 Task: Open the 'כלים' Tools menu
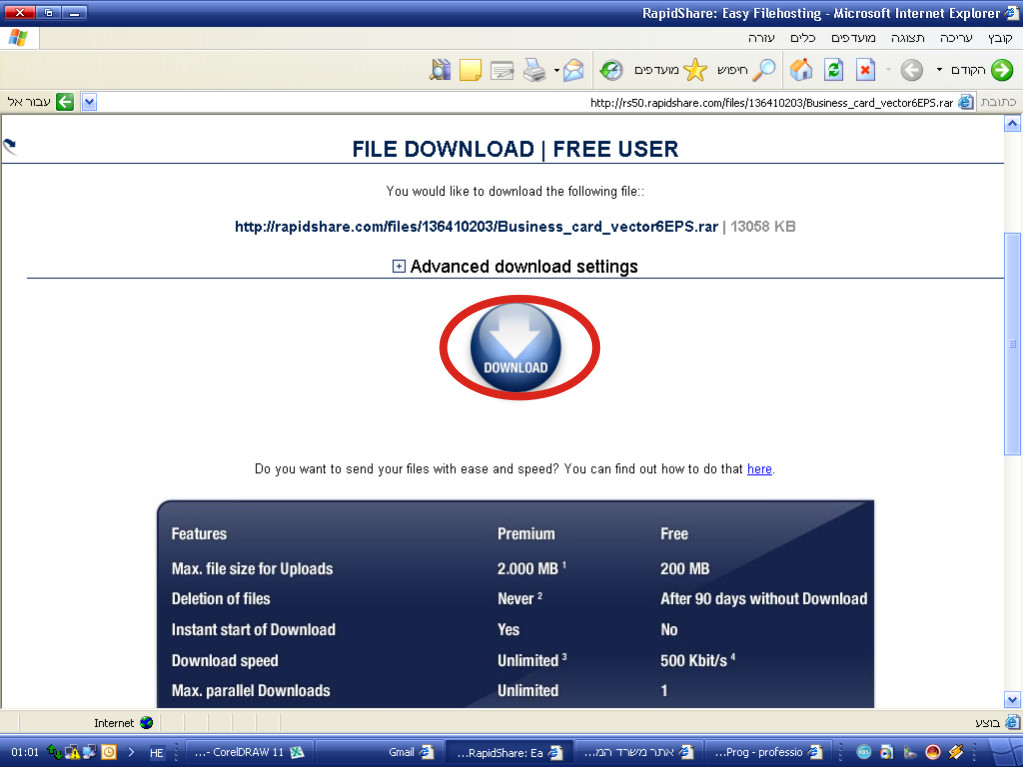click(x=803, y=38)
